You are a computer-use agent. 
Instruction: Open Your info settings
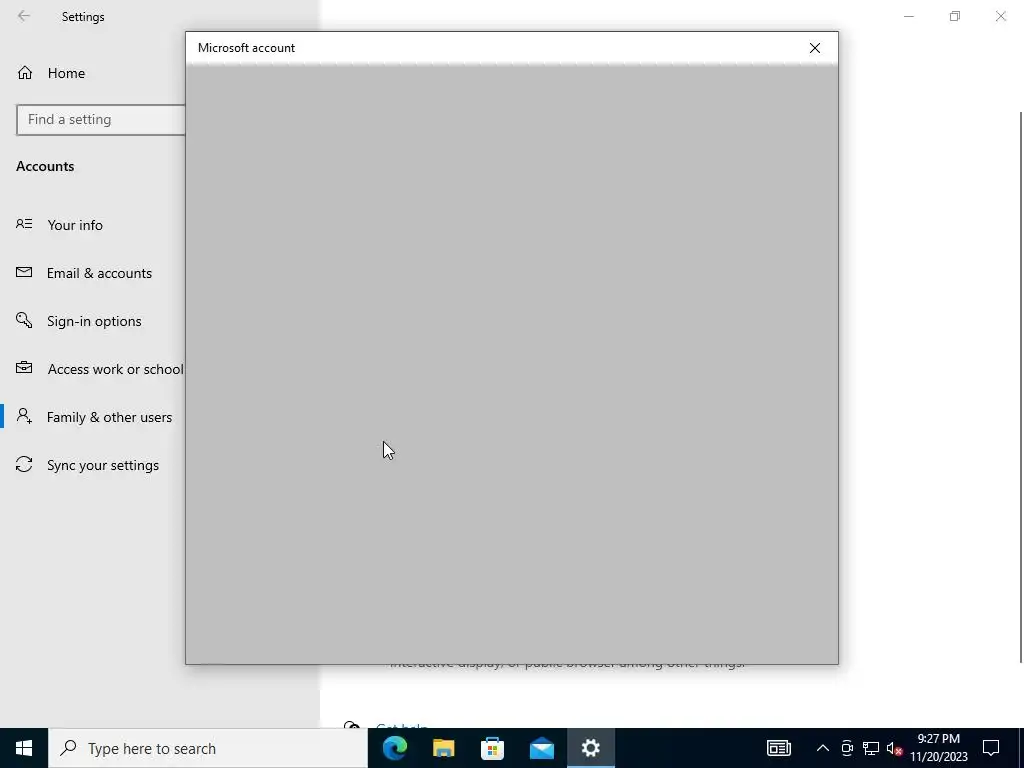75,225
